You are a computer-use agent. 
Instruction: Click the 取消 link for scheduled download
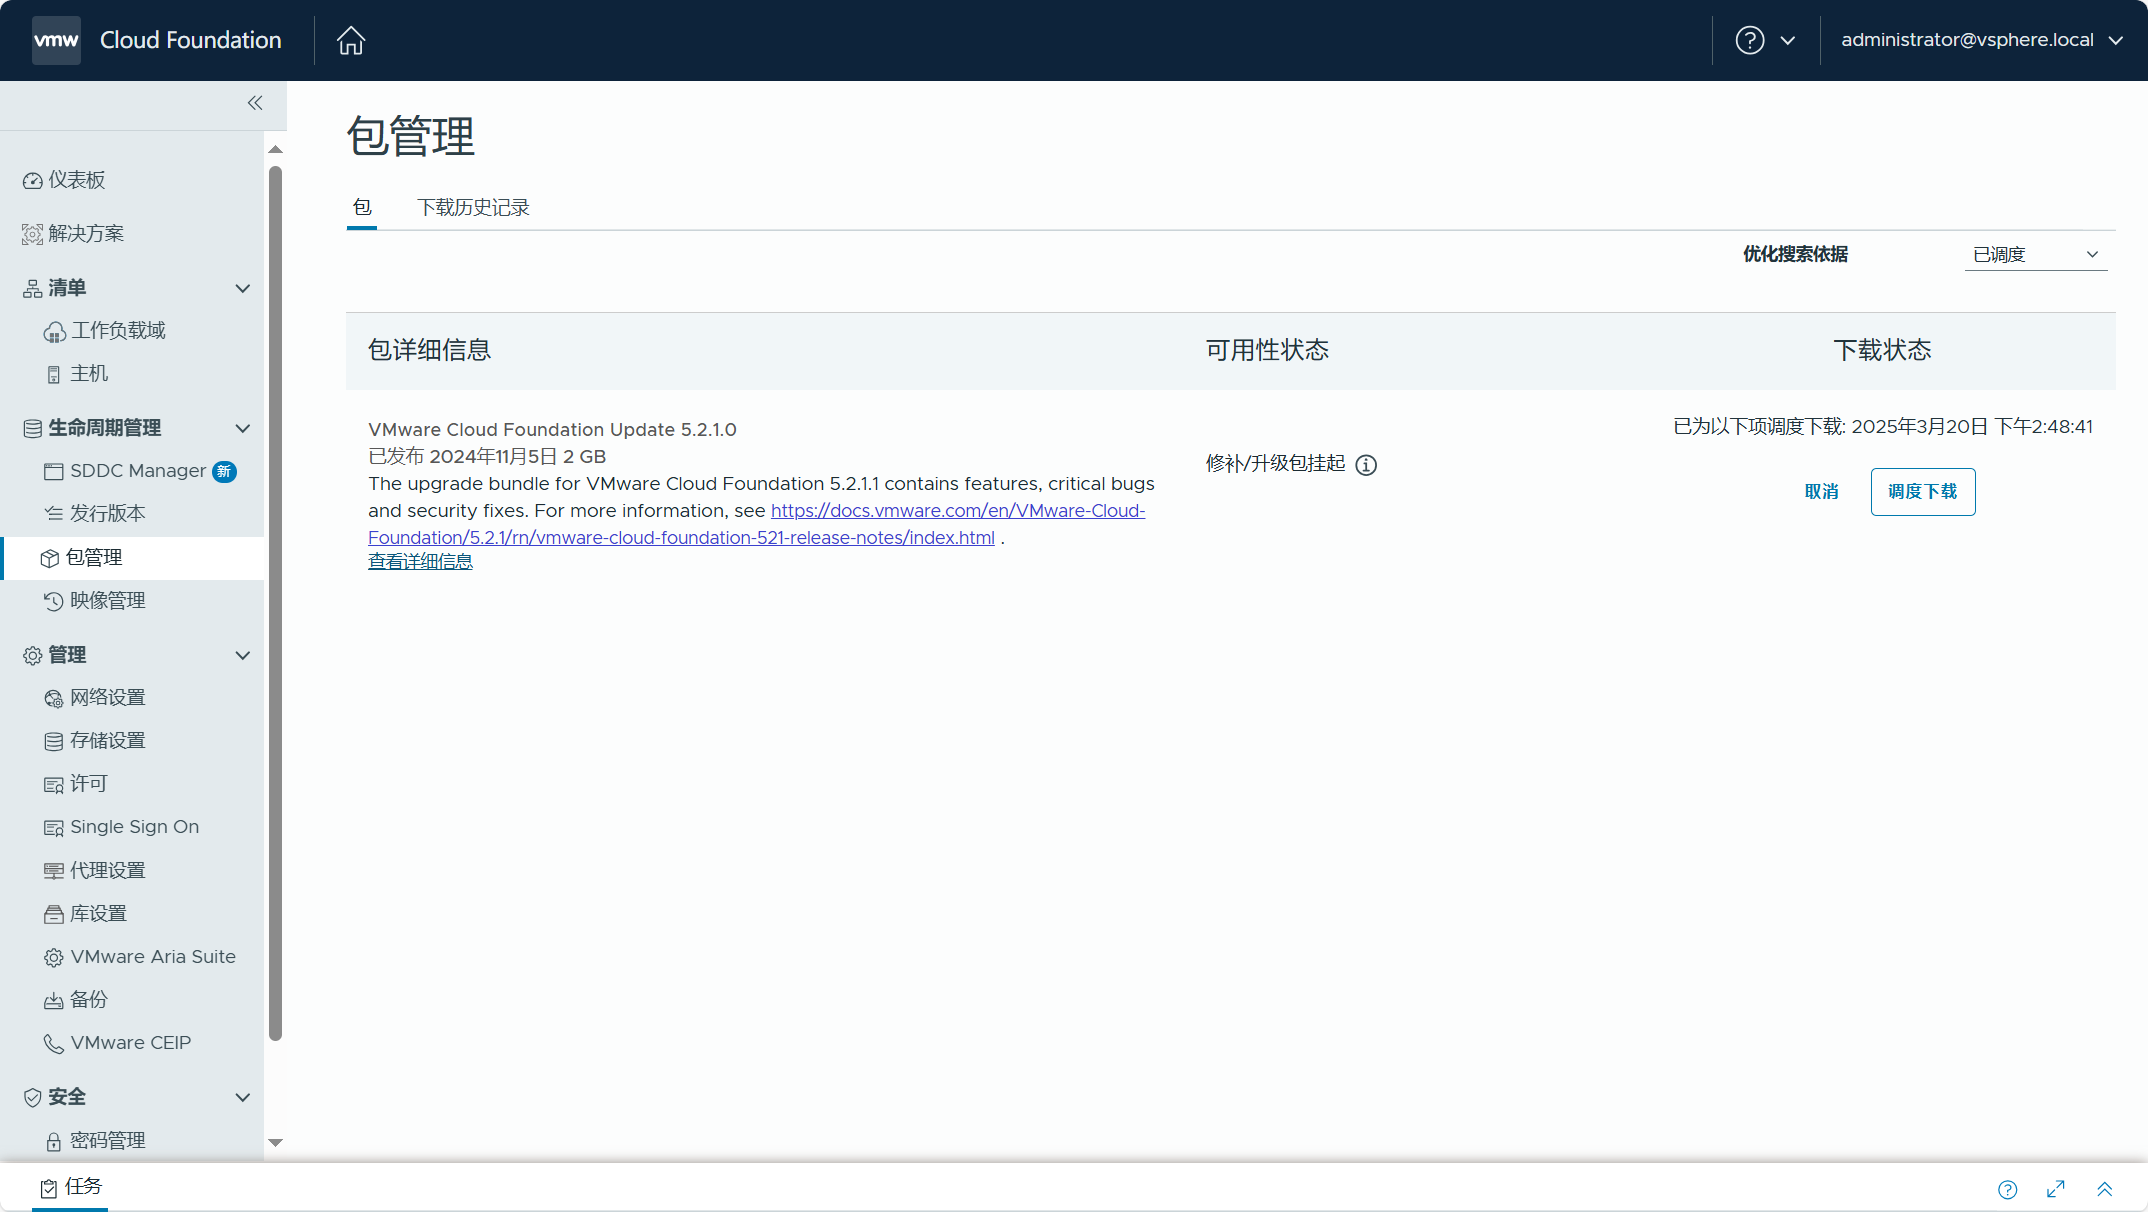(x=1821, y=492)
